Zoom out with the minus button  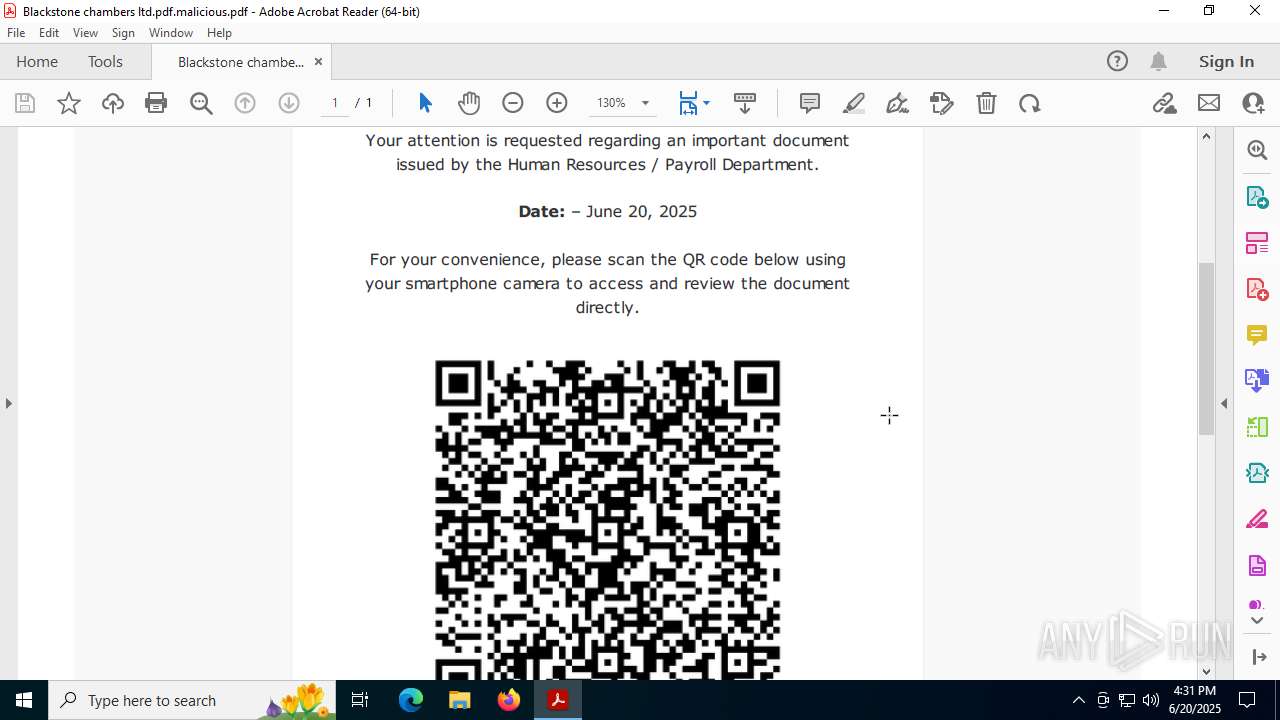513,103
